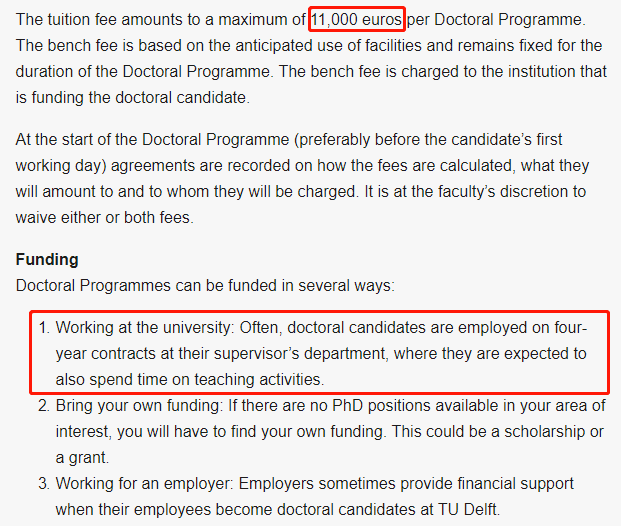Viewport: 621px width, 526px height.
Task: Click the 'Funding' heading
Action: [47, 259]
